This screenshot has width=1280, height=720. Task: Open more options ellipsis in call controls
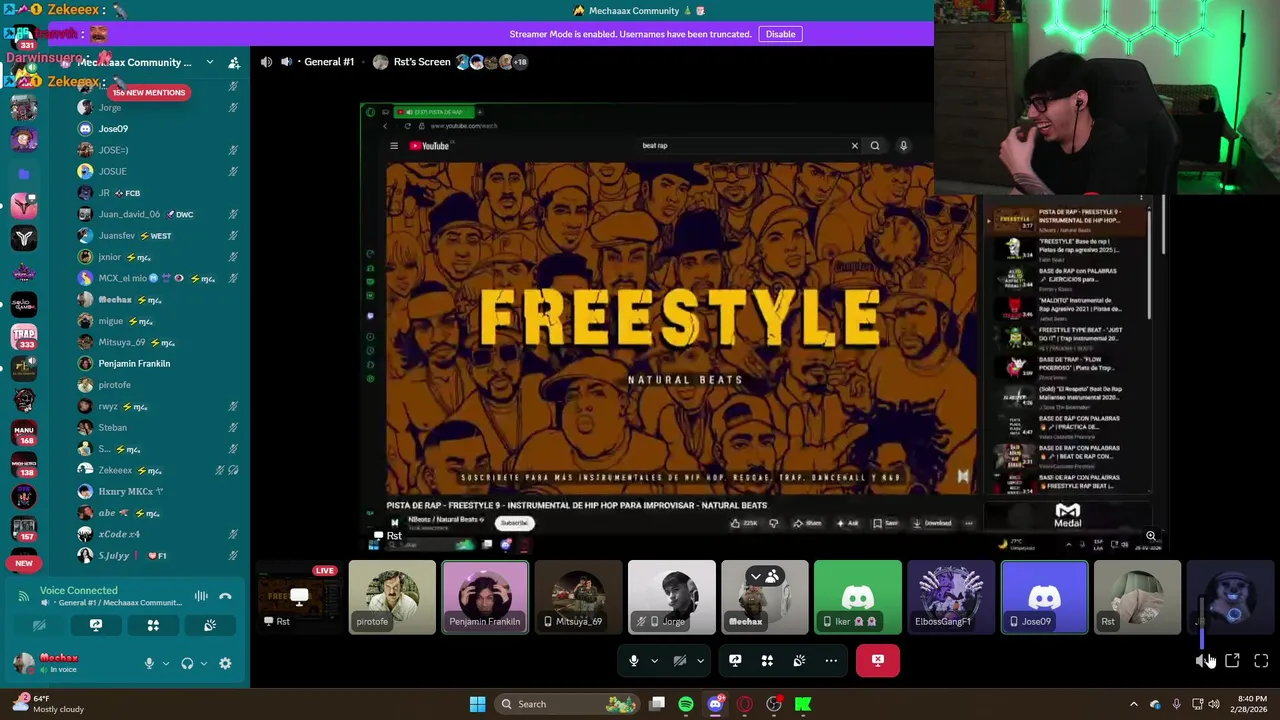pyautogui.click(x=831, y=660)
